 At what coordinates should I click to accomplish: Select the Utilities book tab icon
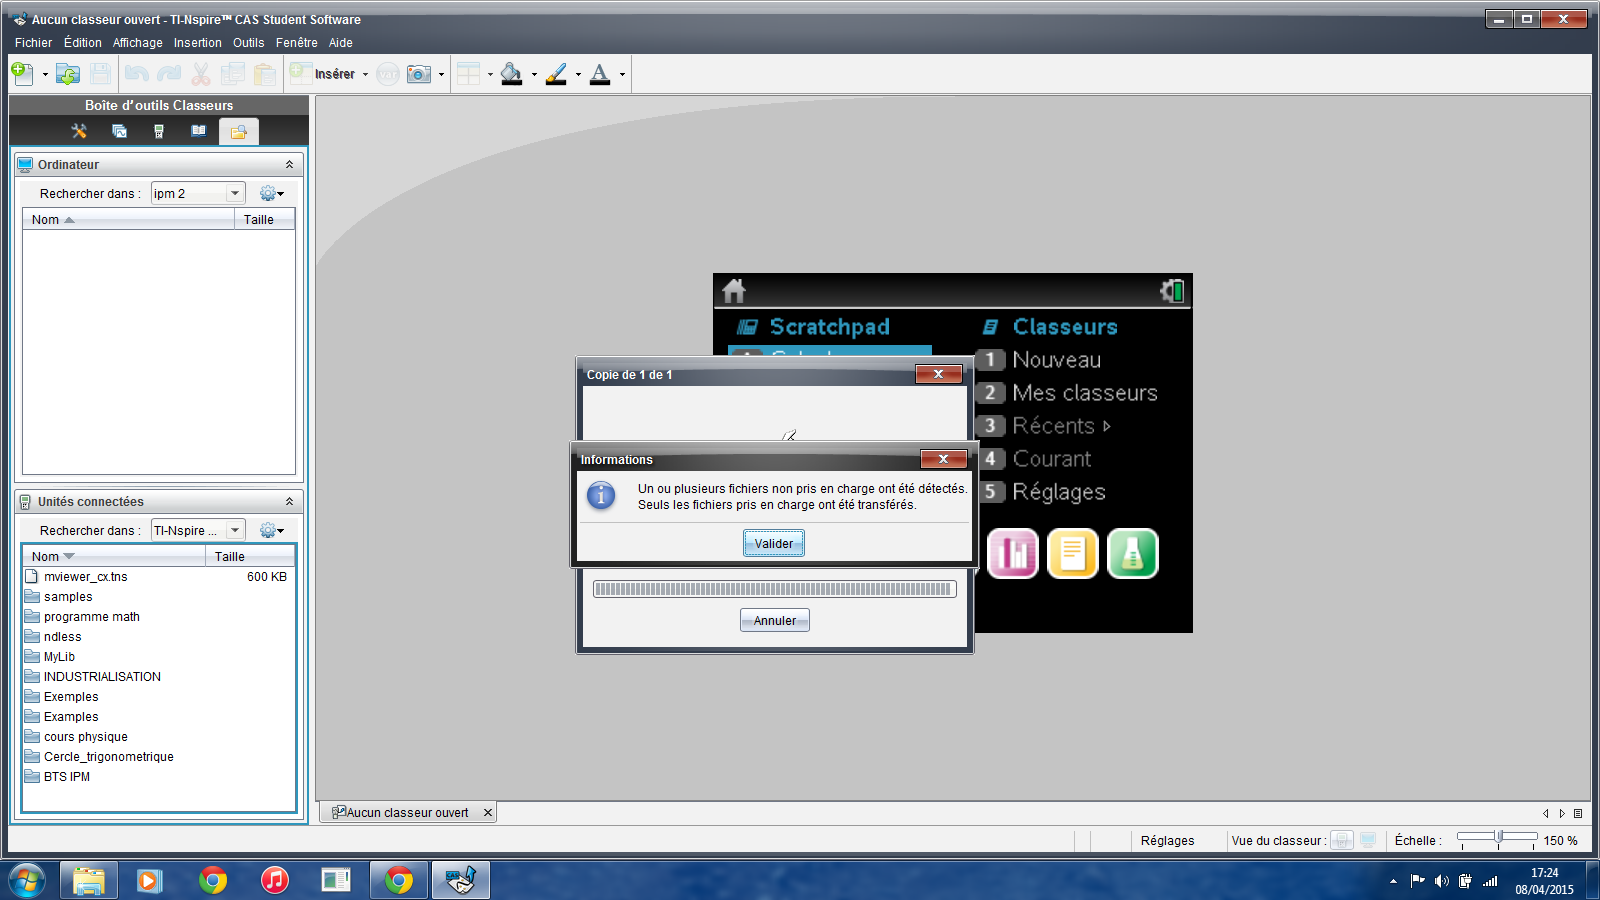point(199,131)
